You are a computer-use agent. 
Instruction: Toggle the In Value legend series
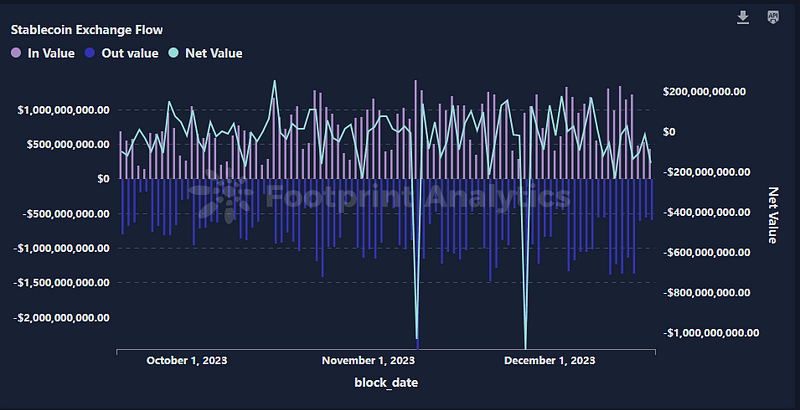[x=43, y=53]
